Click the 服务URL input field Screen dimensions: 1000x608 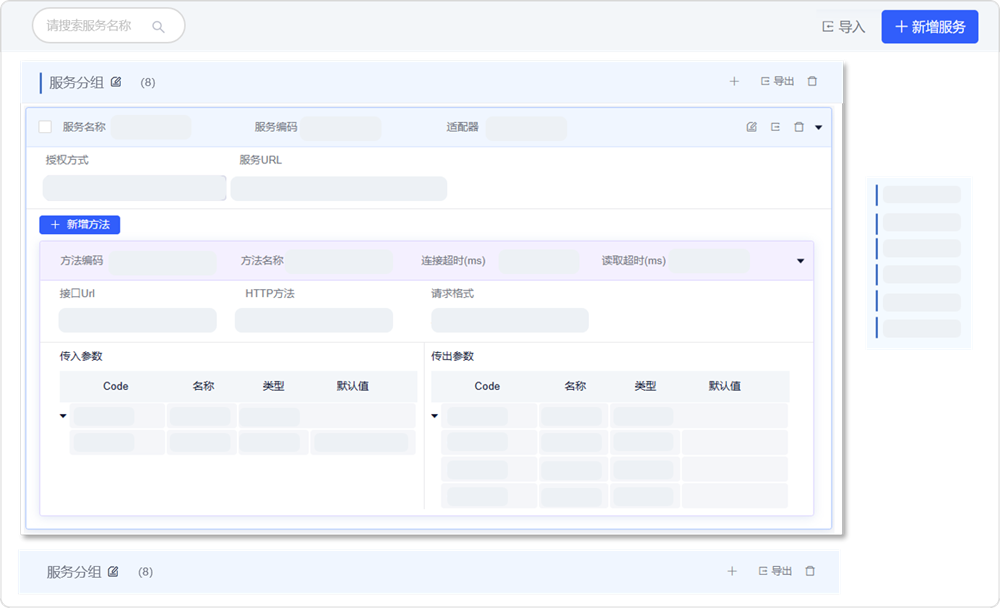pos(339,189)
